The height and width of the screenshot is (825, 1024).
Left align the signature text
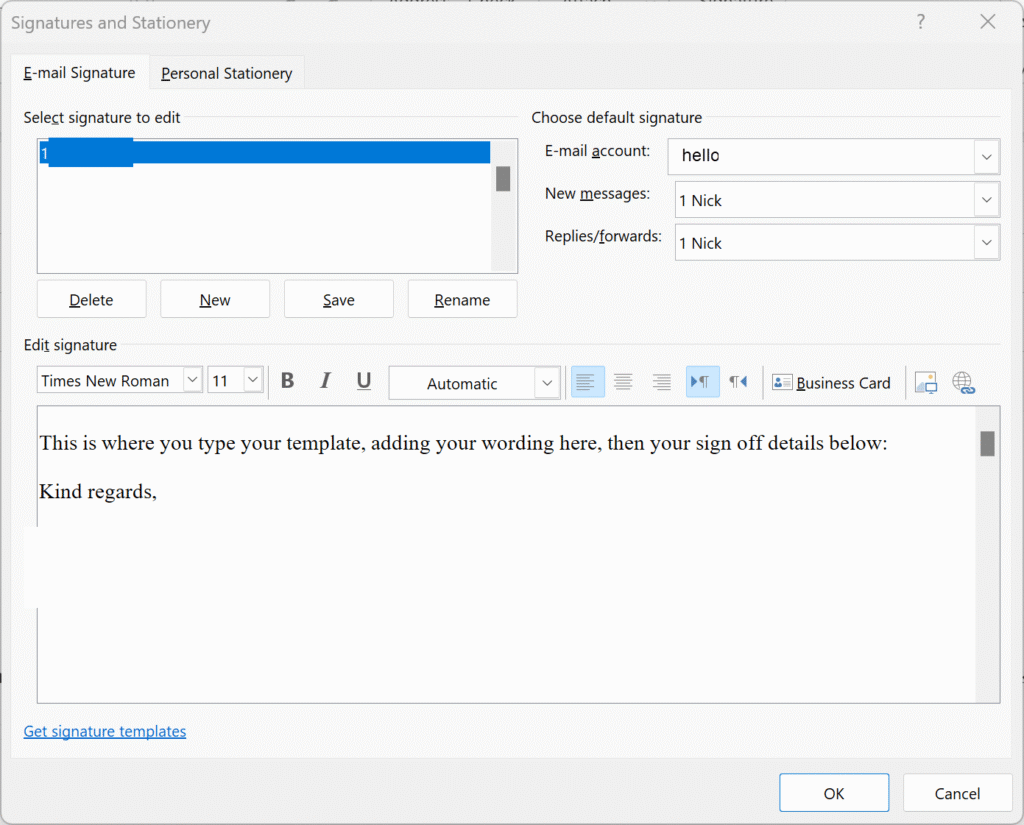click(587, 381)
